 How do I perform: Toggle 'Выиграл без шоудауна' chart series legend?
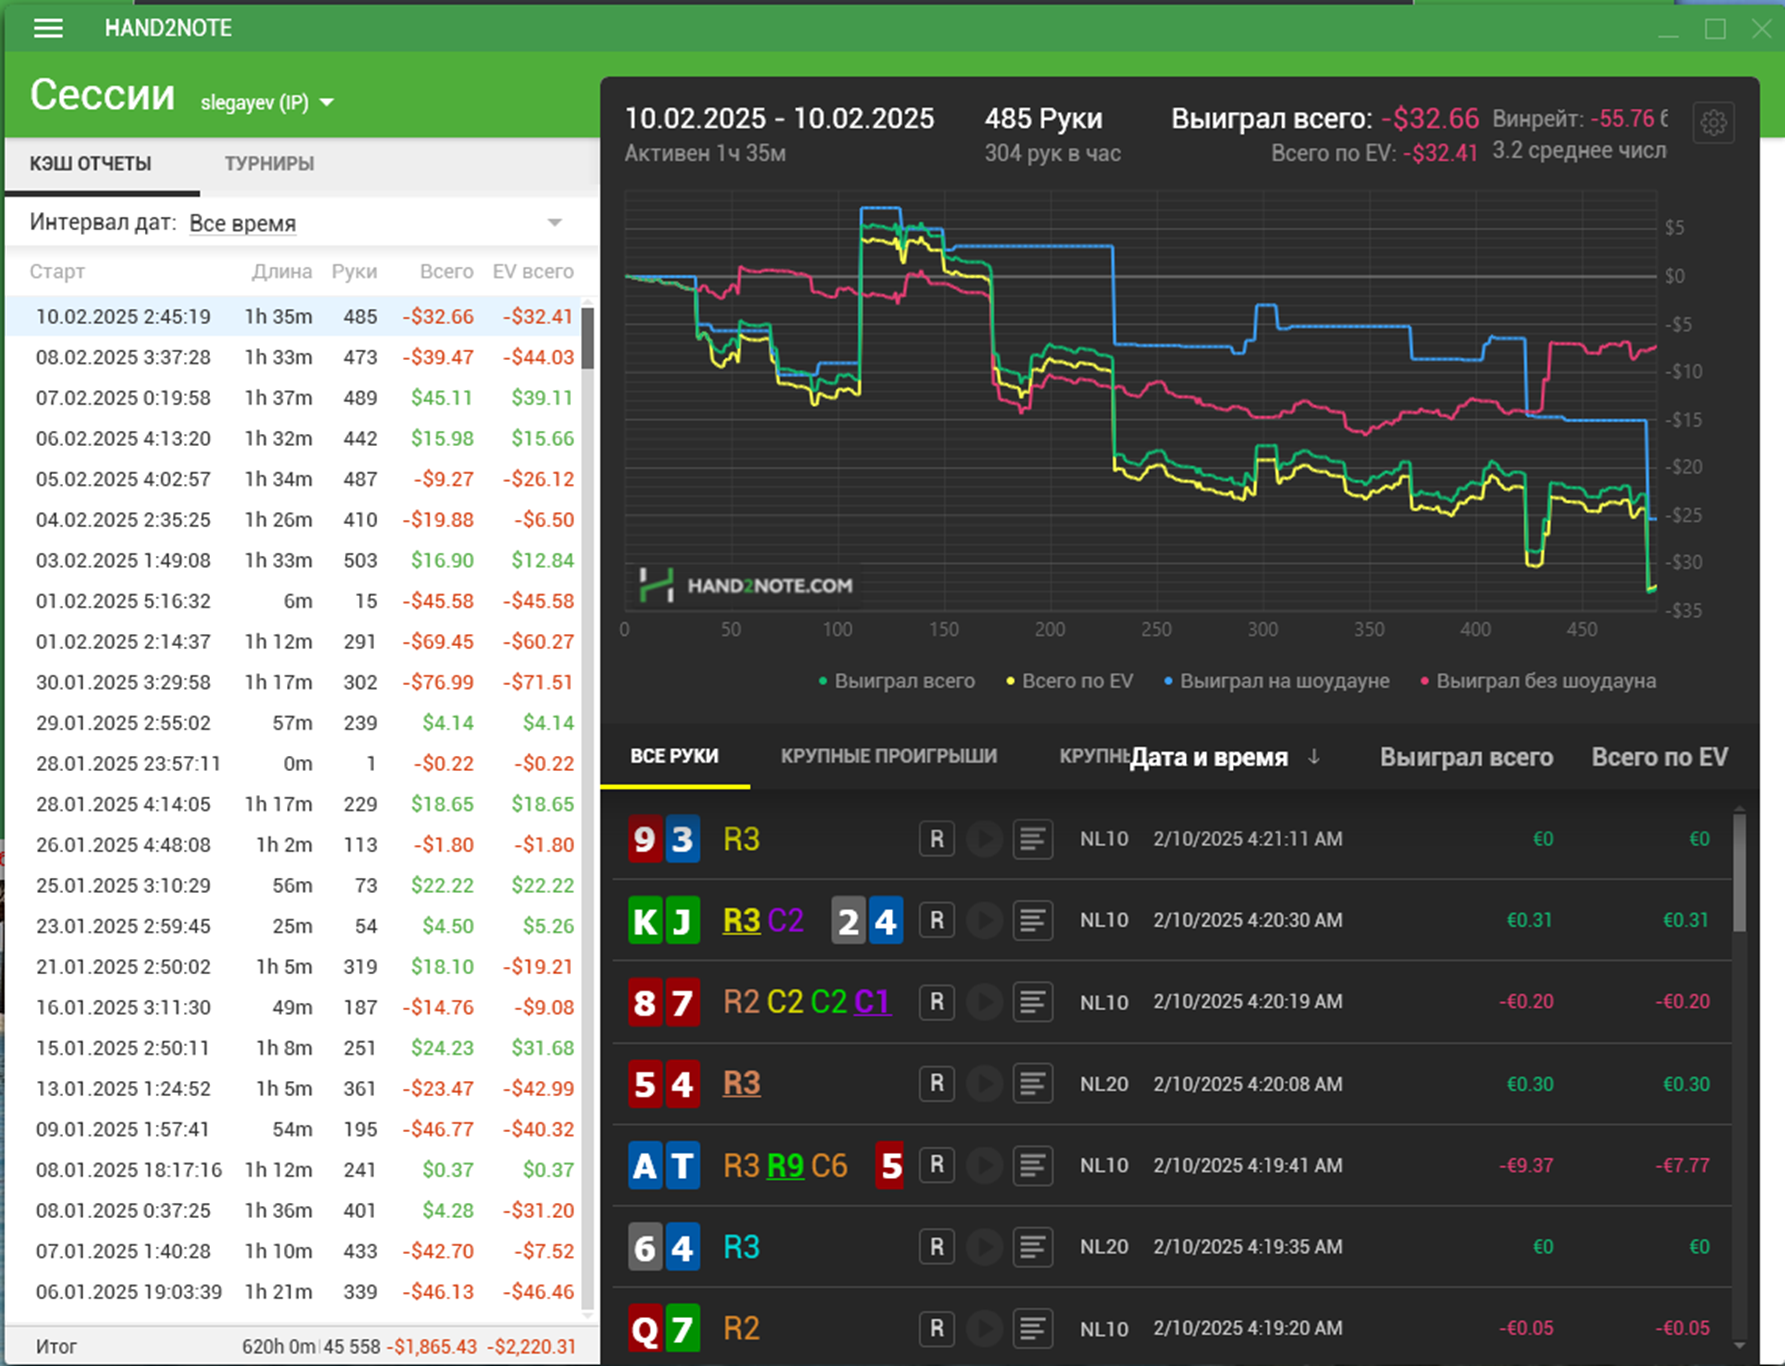coord(1538,681)
